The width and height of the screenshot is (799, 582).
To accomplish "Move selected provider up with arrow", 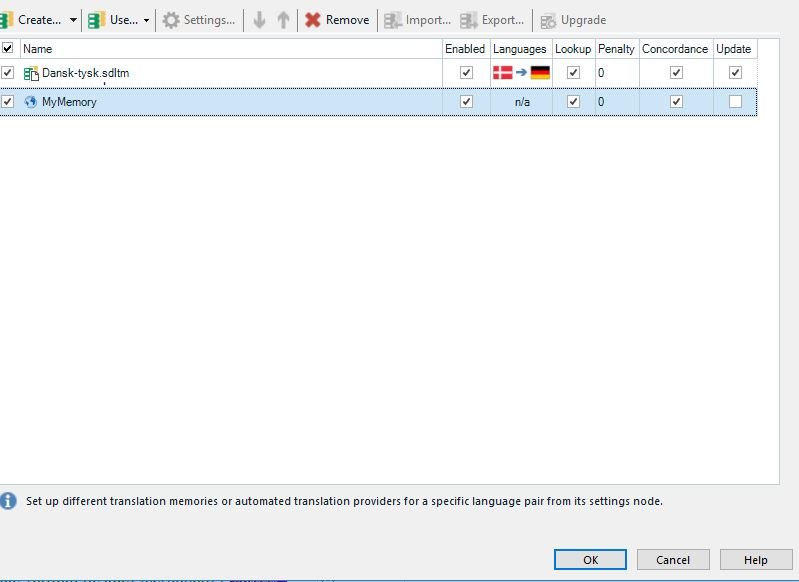I will pos(283,20).
